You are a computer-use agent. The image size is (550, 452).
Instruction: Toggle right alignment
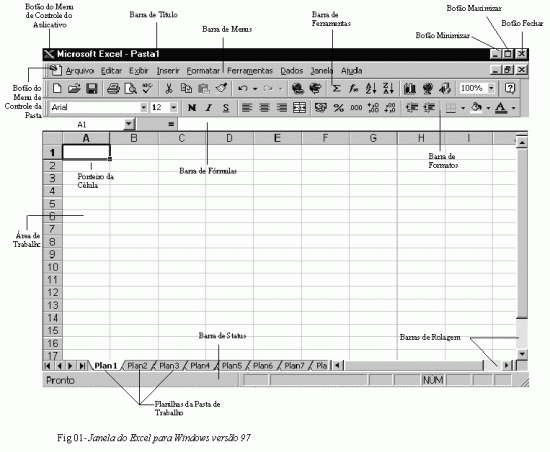(x=282, y=108)
